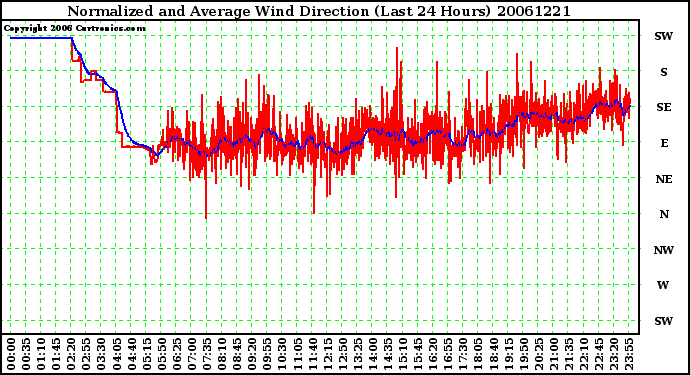
Task: Click the 11:40 time axis label
Action: point(312,354)
